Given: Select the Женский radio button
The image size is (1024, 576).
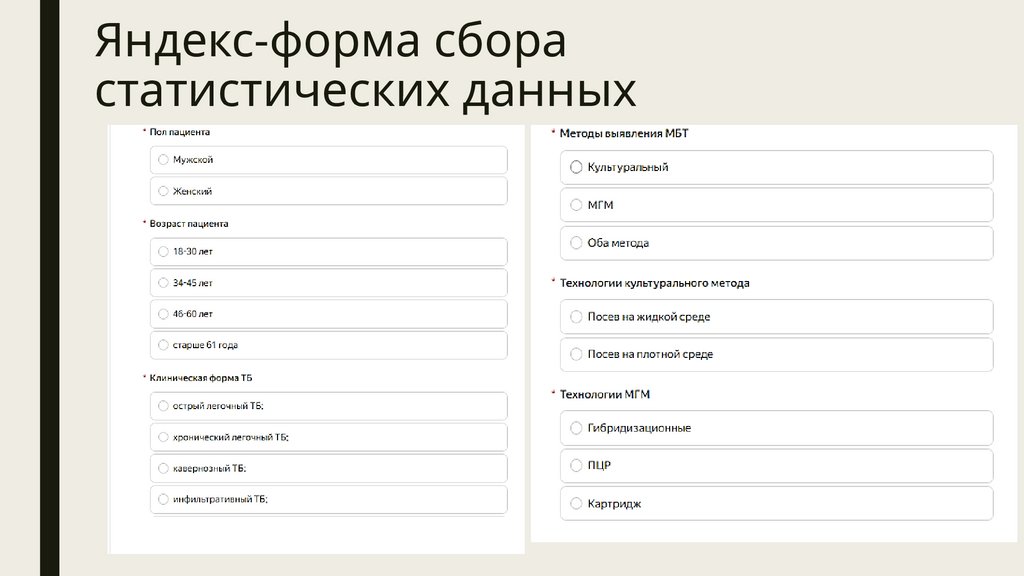Looking at the screenshot, I should [x=163, y=191].
